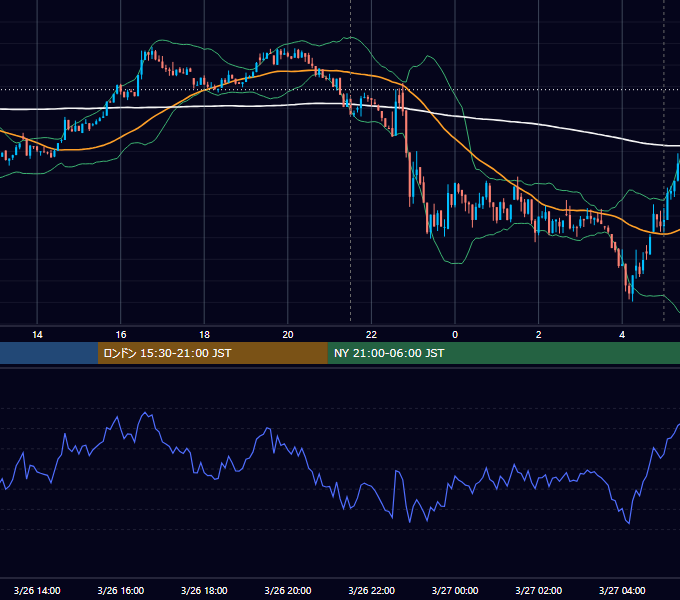
Task: Click the '0' hour label on price chart axis
Action: coord(455,335)
